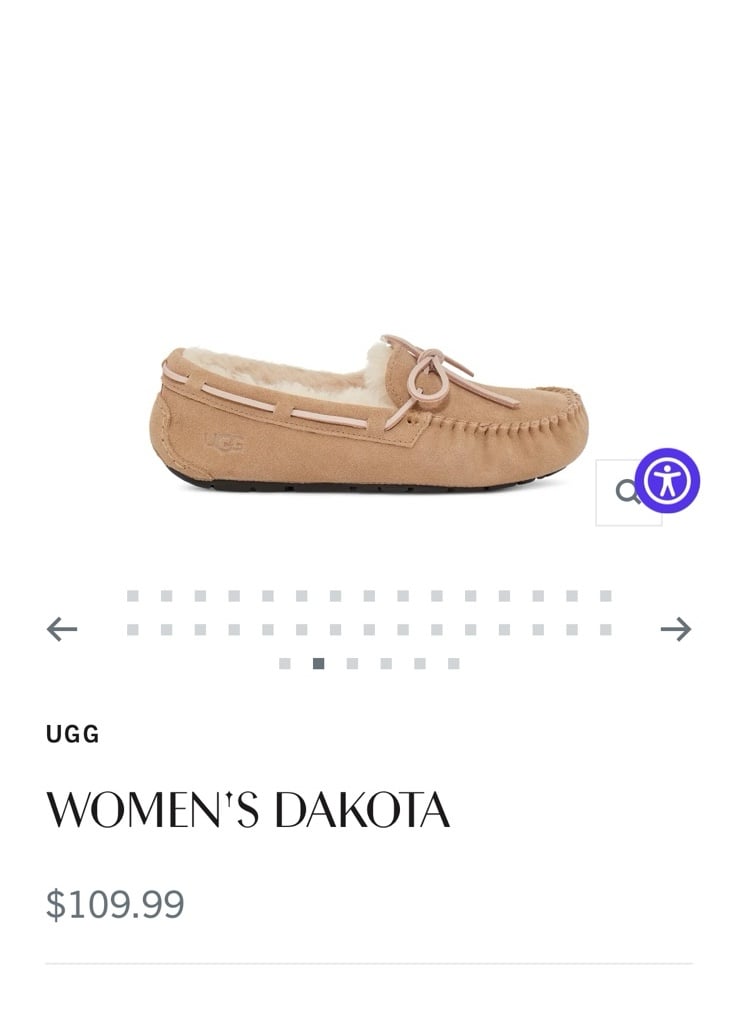This screenshot has height=1017, width=738.
Task: Choose last dot of middle carousel row
Action: pyautogui.click(x=606, y=630)
